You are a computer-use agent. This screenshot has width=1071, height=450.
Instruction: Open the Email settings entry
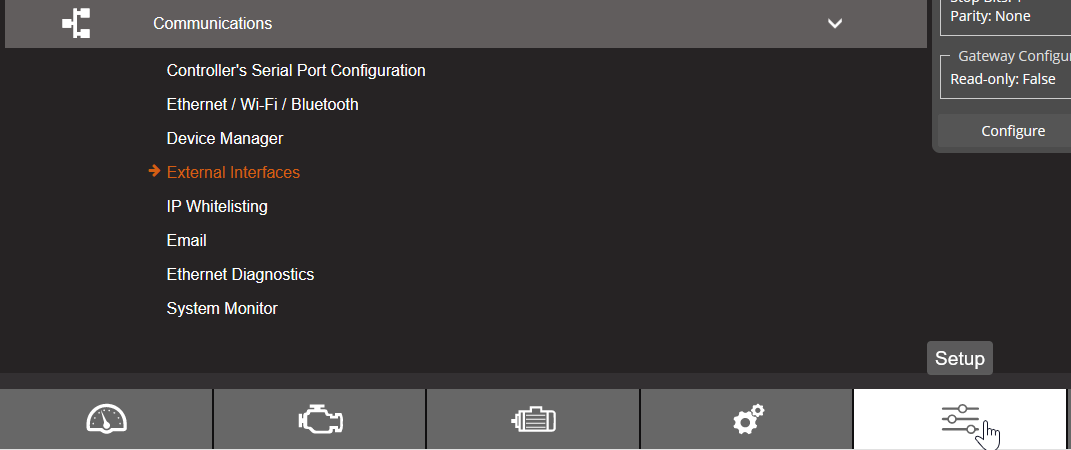[x=187, y=241]
